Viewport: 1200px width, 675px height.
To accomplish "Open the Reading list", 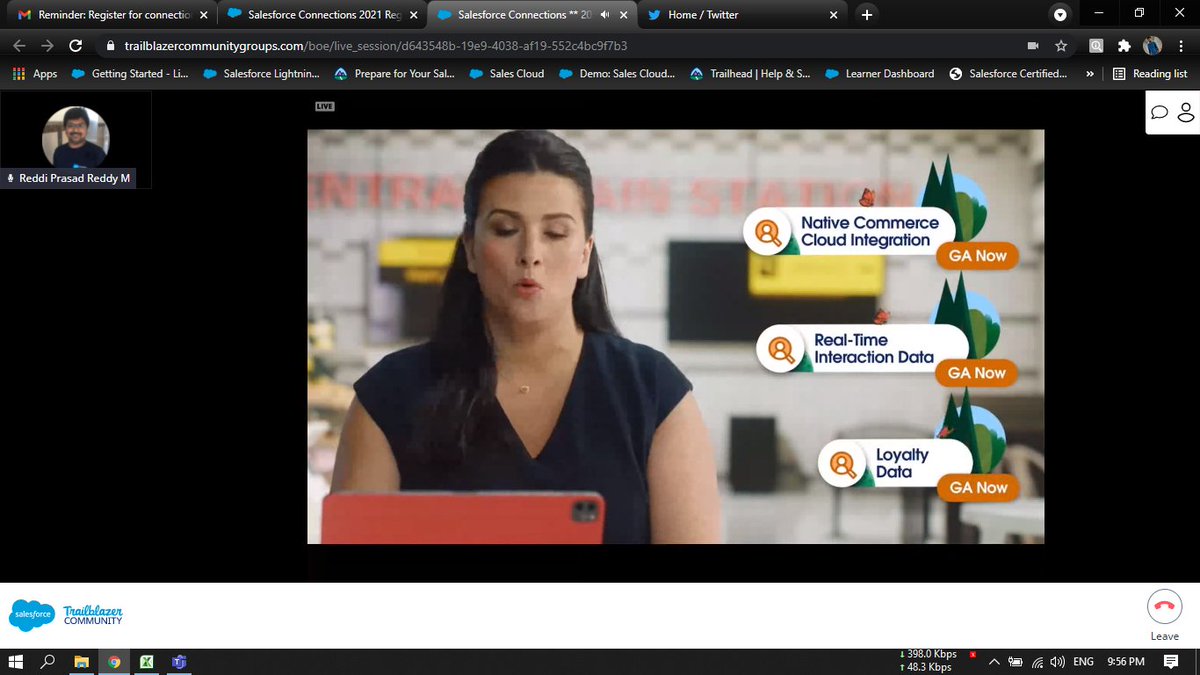I will coord(1150,73).
